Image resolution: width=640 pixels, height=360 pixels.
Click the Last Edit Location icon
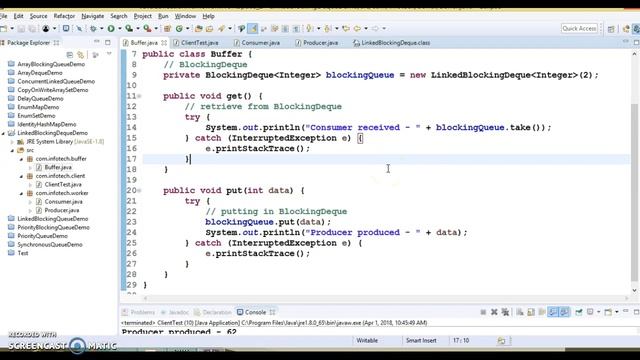click(346, 29)
